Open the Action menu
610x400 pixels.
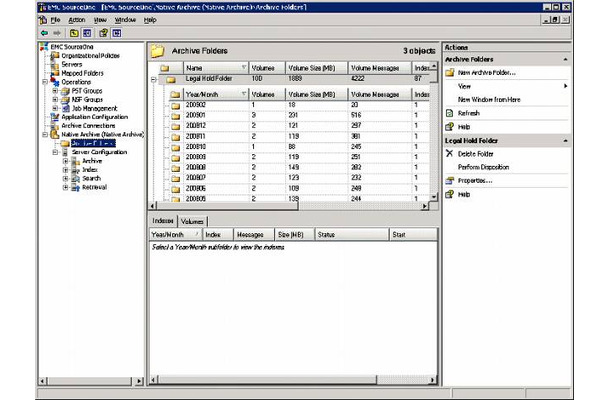pos(77,20)
